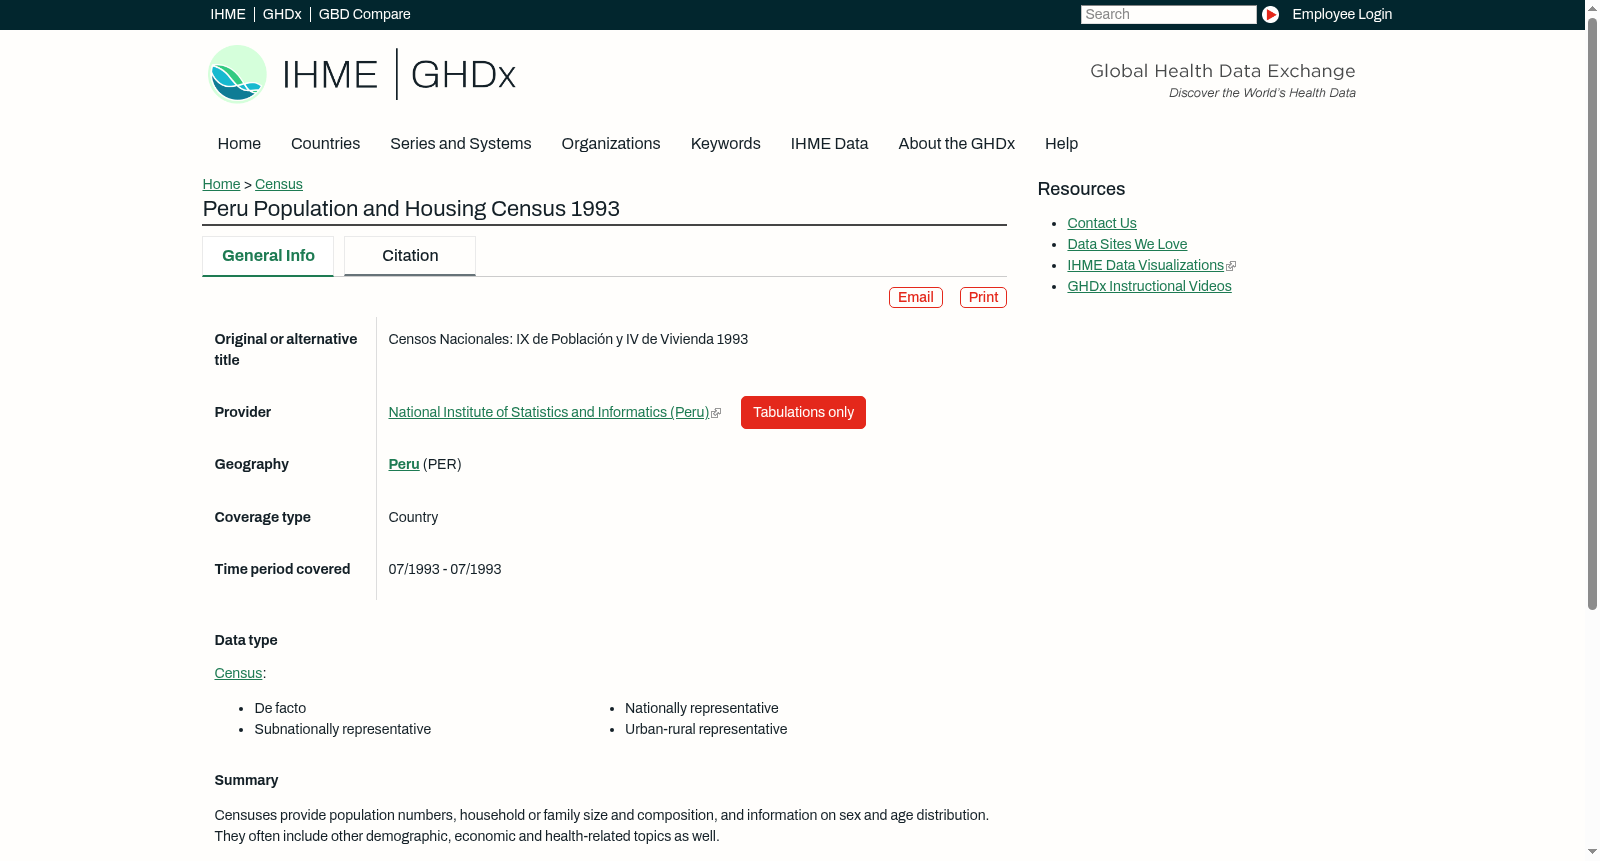Click the Time period covered label
Viewport: 1600px width, 861px height.
point(282,569)
